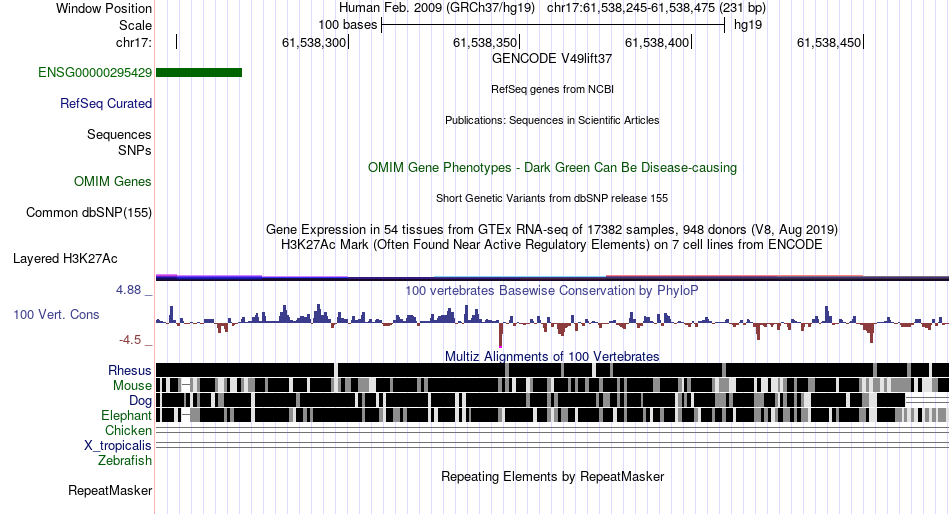Click Multiz Alignments of 100 Vertebrates title
Screen dimensions: 950x514
click(552, 356)
